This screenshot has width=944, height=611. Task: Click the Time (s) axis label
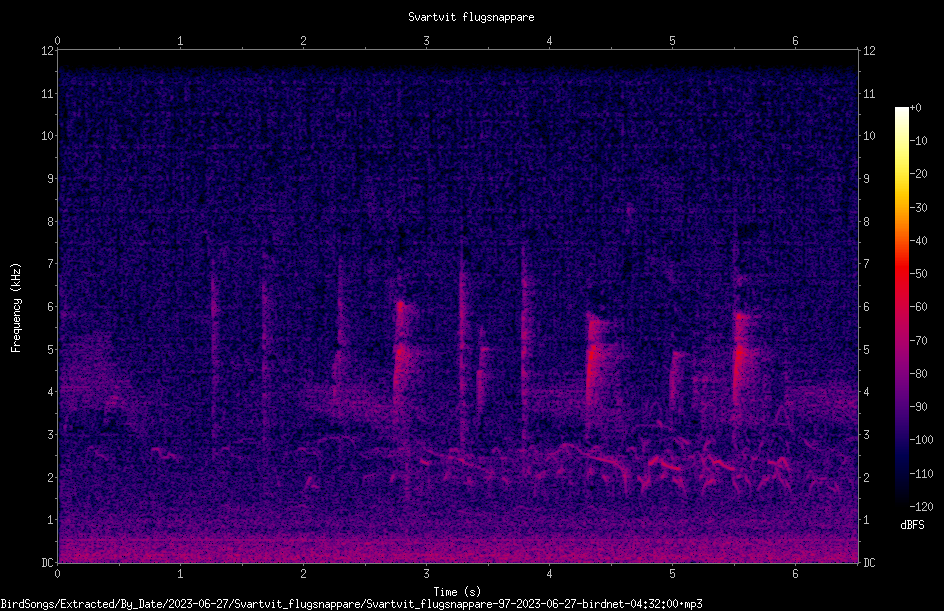(457, 592)
